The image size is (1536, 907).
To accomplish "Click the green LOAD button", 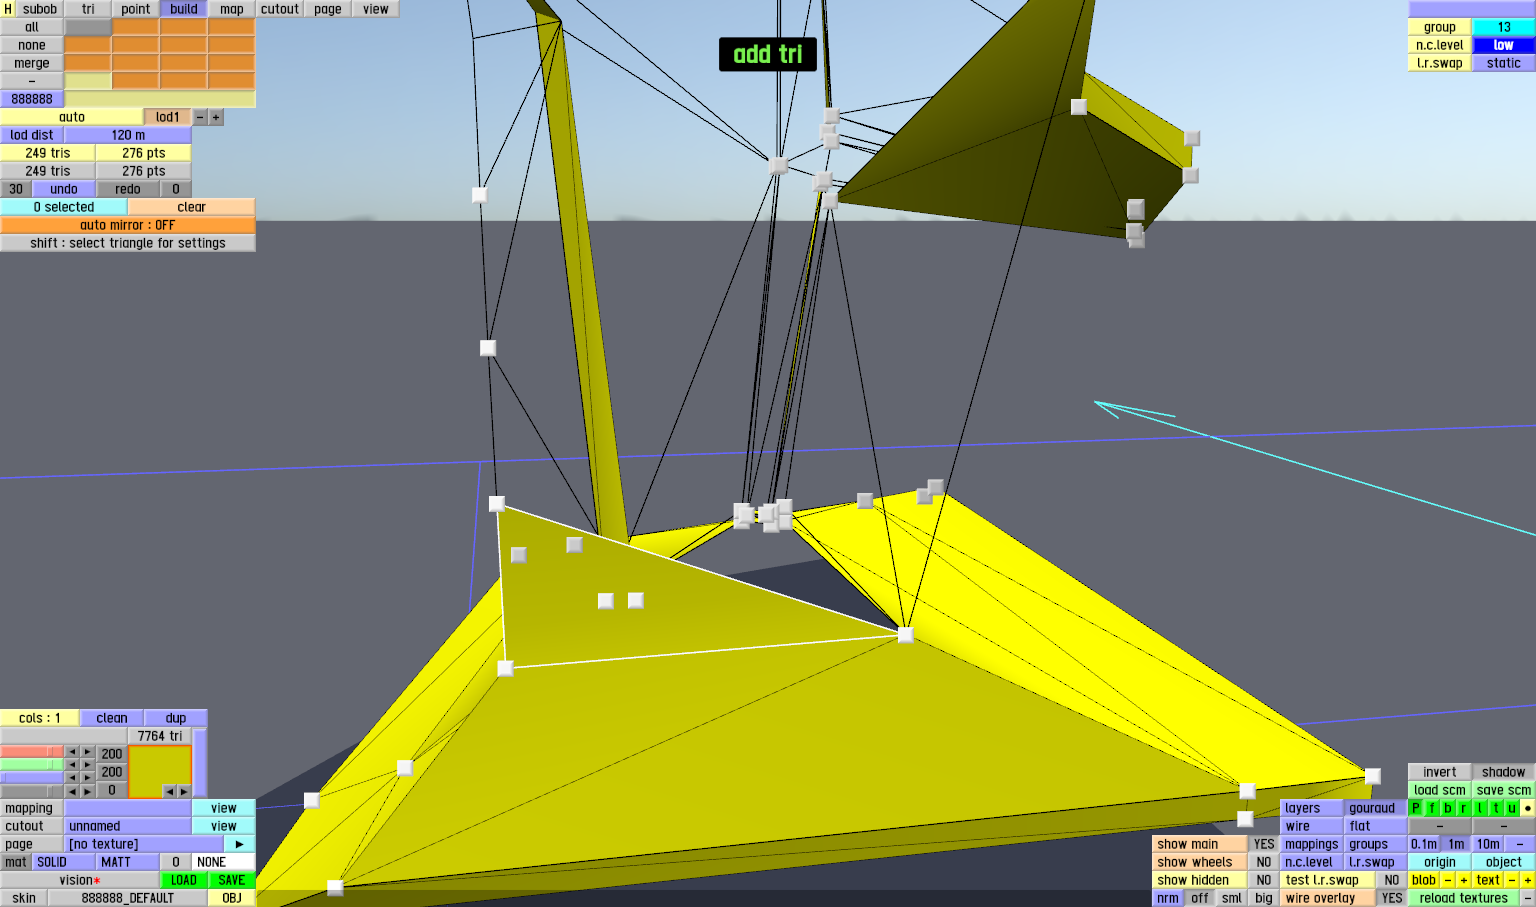I will point(184,880).
